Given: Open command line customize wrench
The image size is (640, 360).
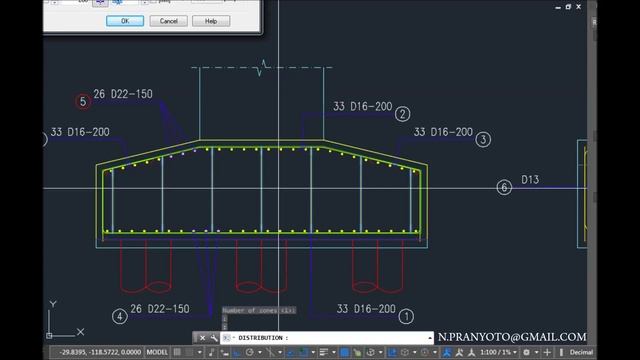Looking at the screenshot, I should (214, 338).
